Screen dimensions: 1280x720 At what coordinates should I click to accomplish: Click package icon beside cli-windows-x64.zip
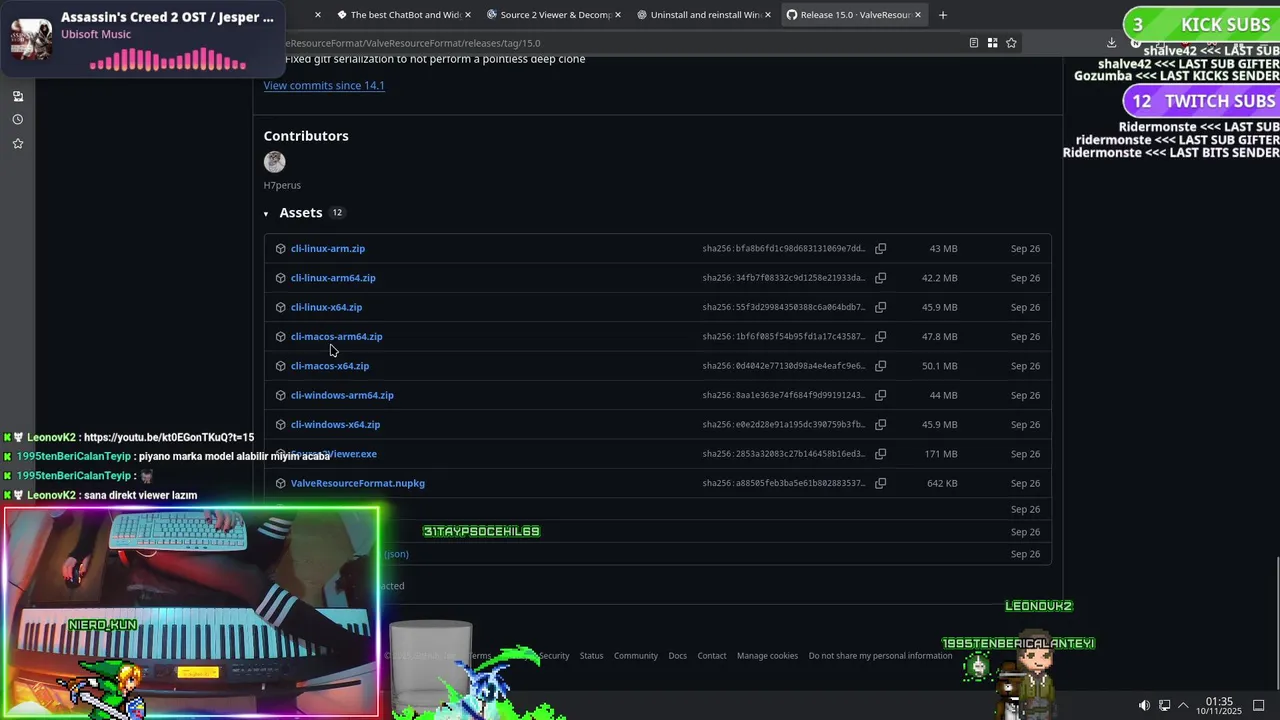(280, 424)
